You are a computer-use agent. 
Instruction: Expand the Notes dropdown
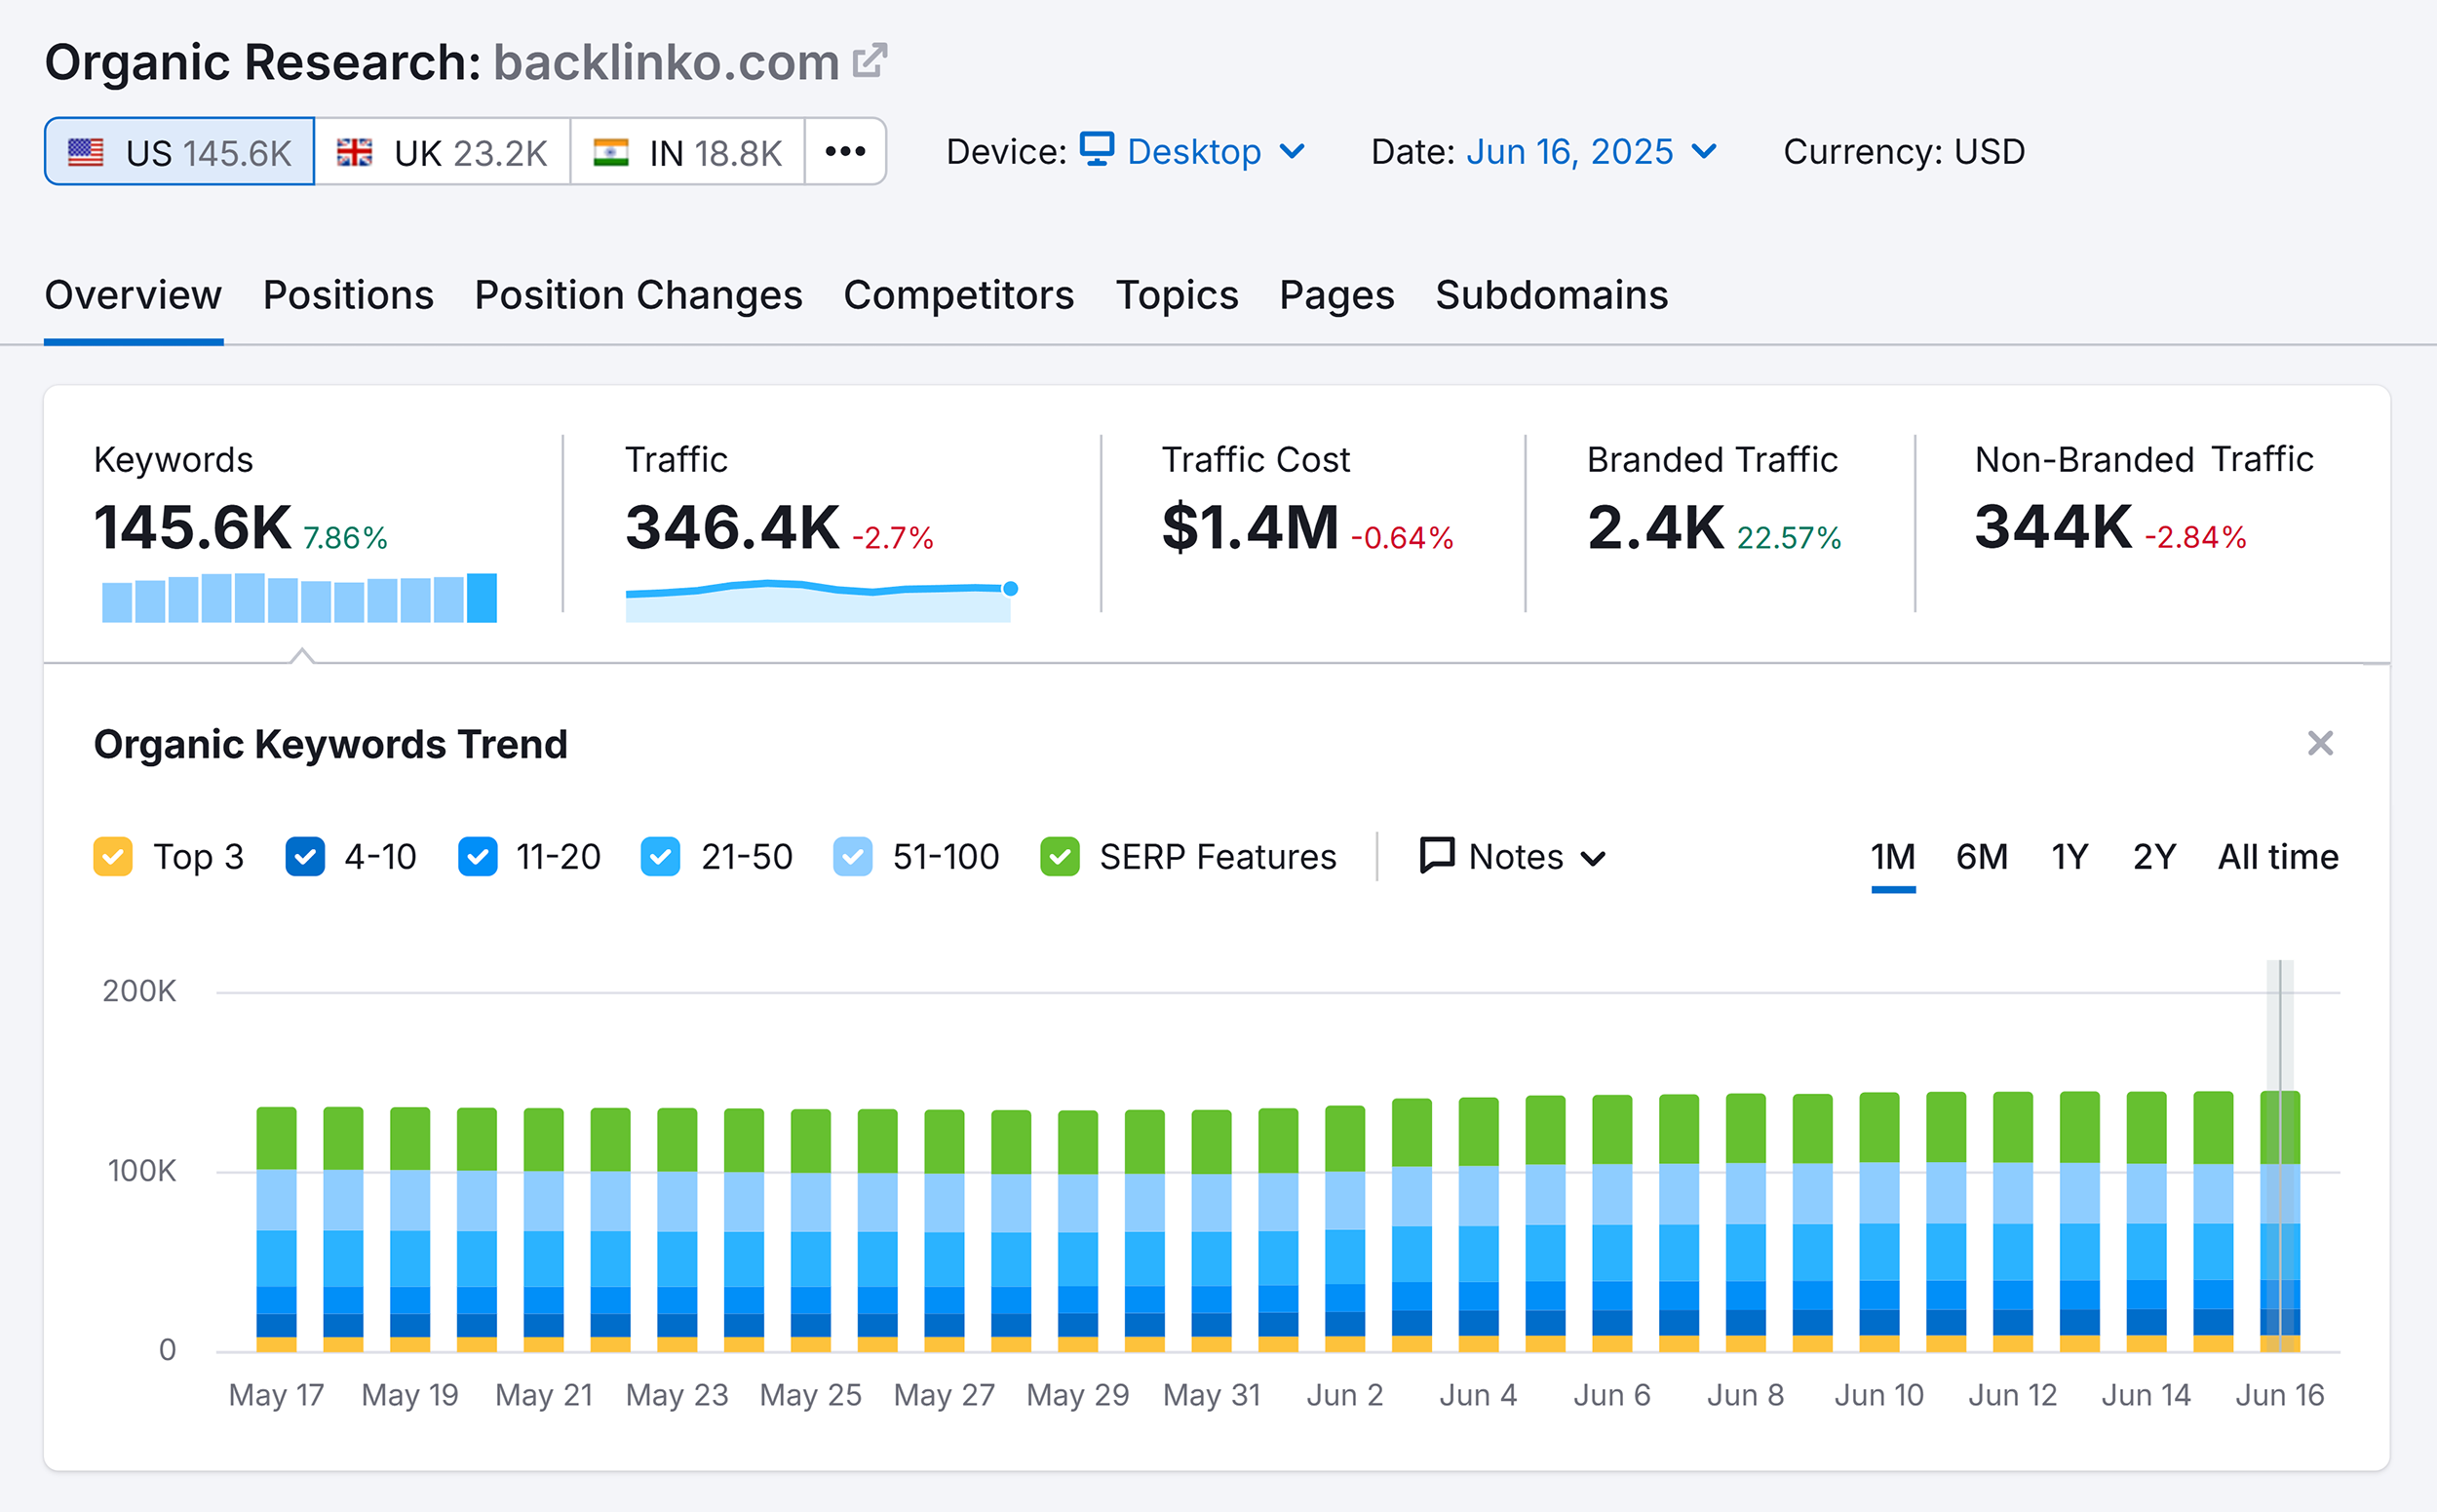[1595, 857]
